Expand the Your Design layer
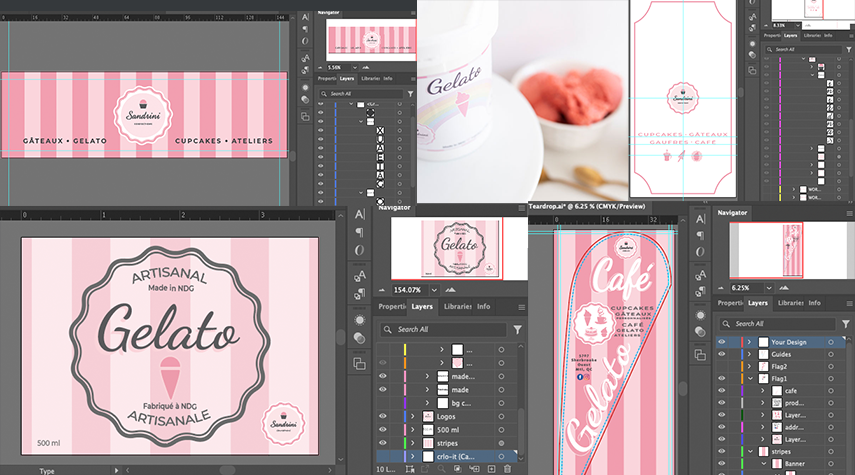Image resolution: width=855 pixels, height=475 pixels. [x=750, y=342]
